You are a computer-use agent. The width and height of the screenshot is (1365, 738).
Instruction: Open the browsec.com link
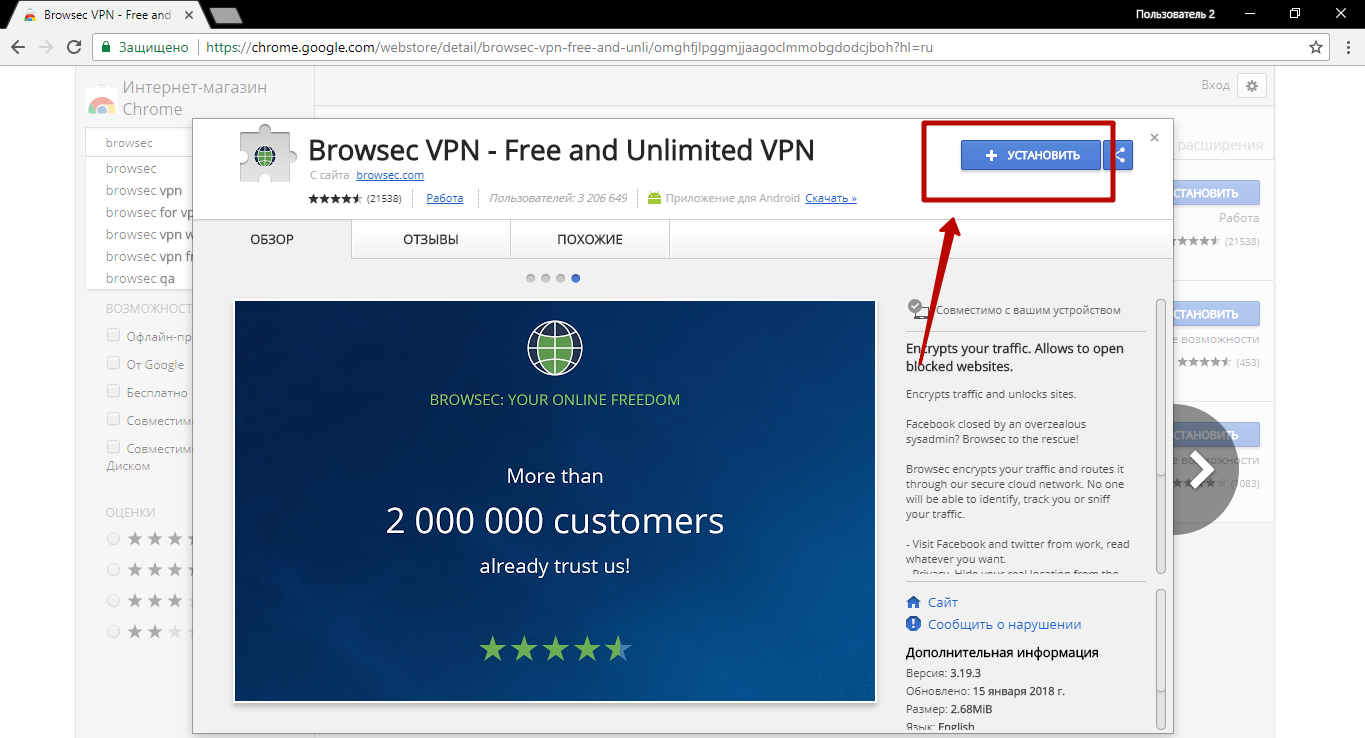[390, 175]
